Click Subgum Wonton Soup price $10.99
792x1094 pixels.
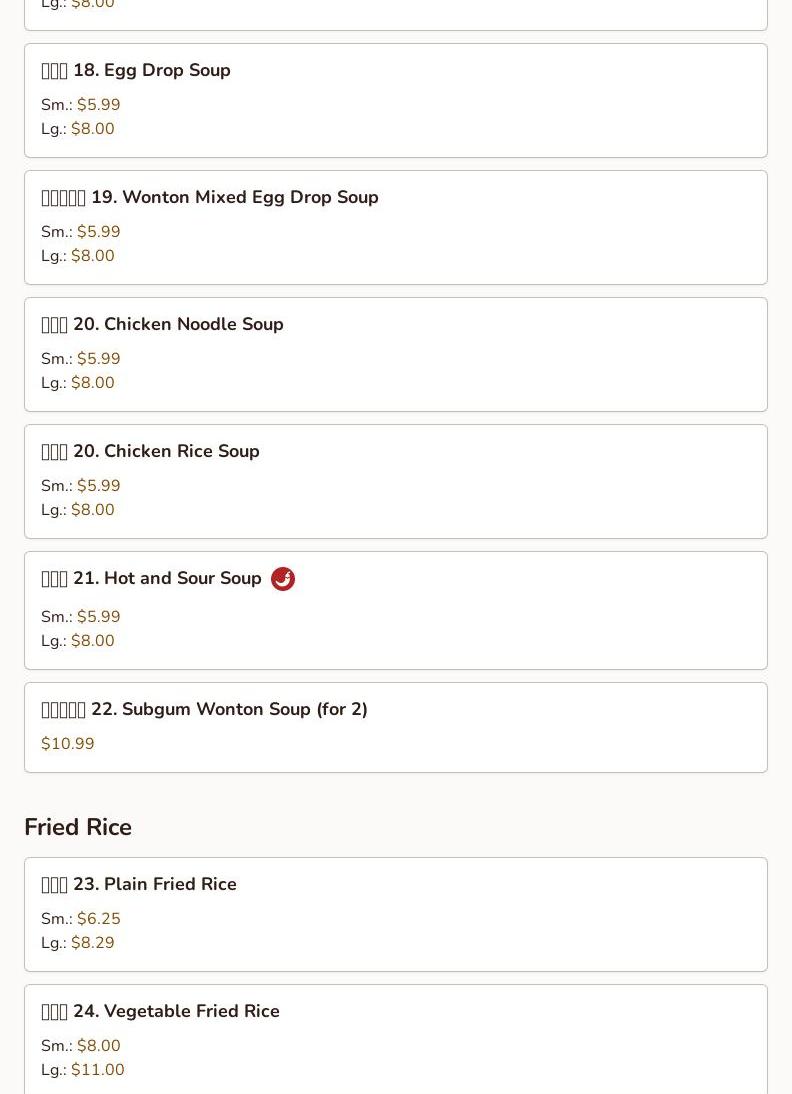pyautogui.click(x=68, y=744)
